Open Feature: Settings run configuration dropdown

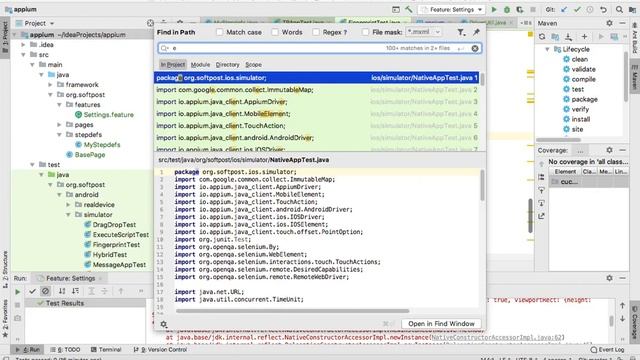[x=452, y=9]
